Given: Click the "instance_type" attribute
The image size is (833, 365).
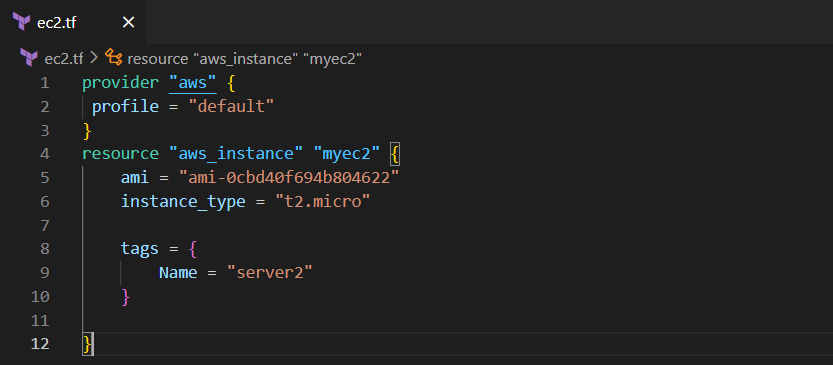Looking at the screenshot, I should (183, 201).
